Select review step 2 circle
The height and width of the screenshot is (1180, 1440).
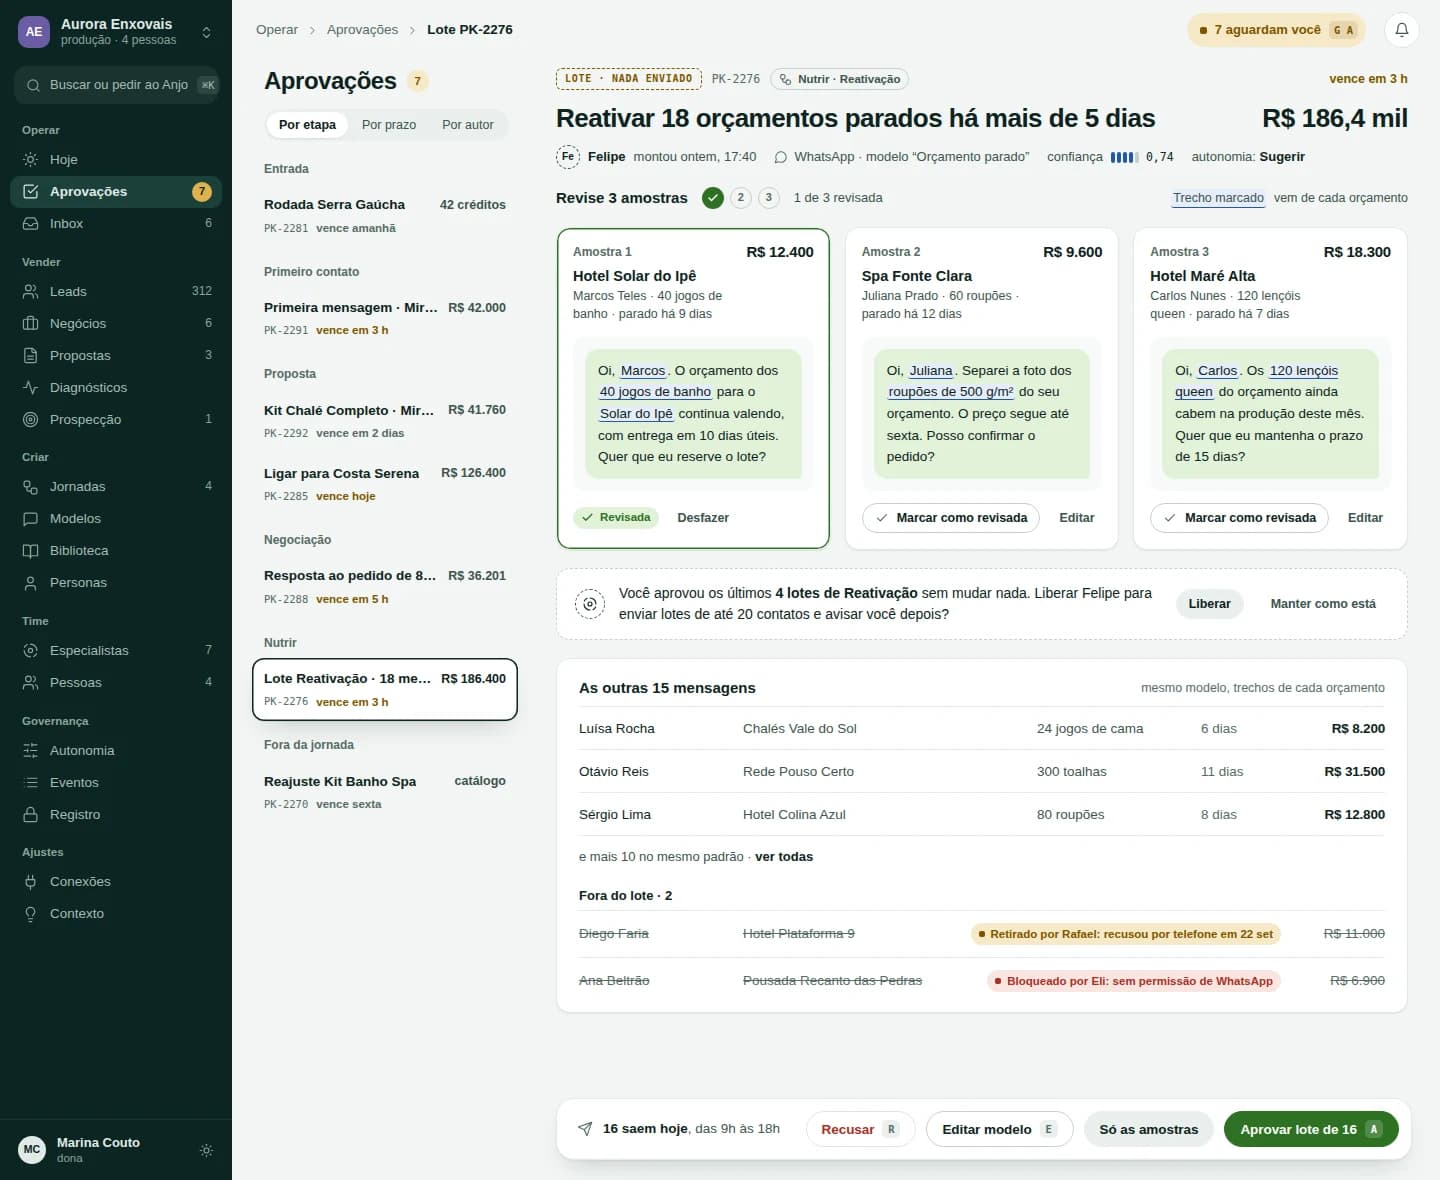[x=740, y=198]
